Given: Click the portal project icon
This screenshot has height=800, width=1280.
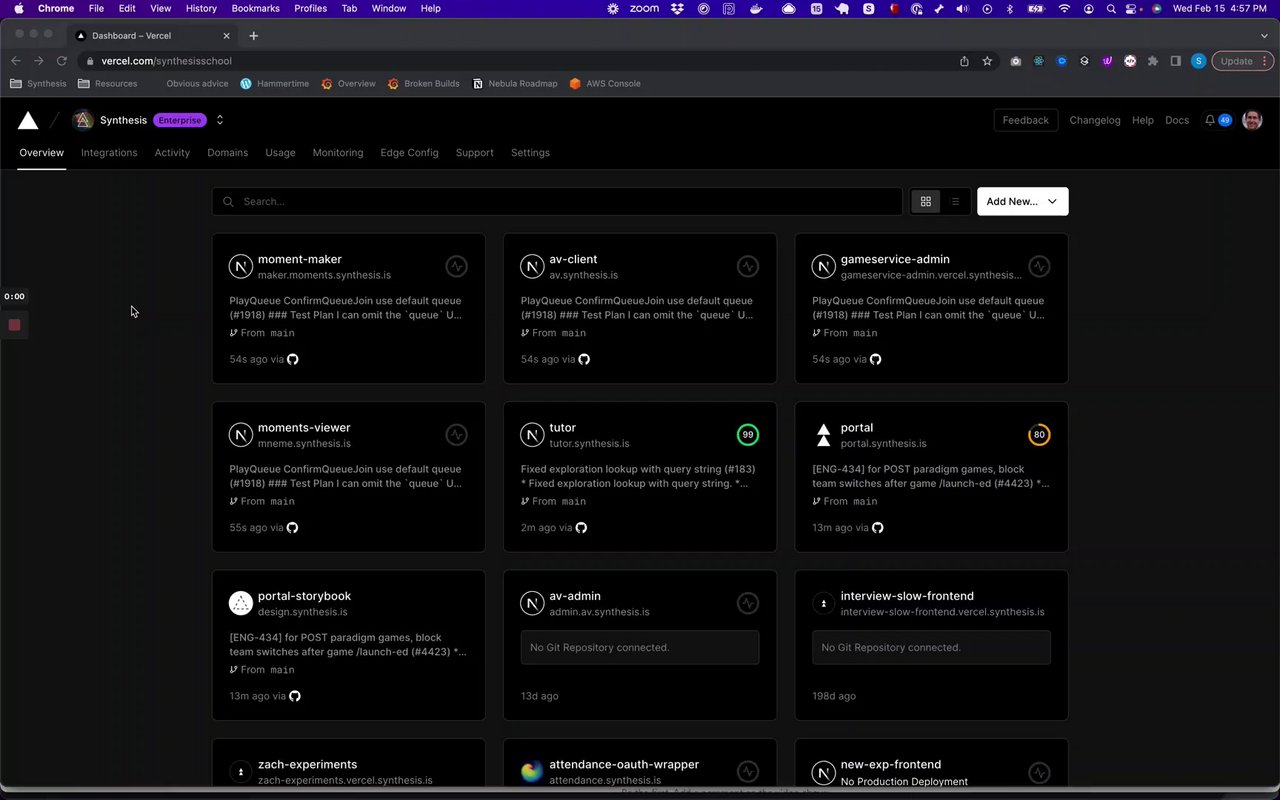Looking at the screenshot, I should tap(823, 435).
